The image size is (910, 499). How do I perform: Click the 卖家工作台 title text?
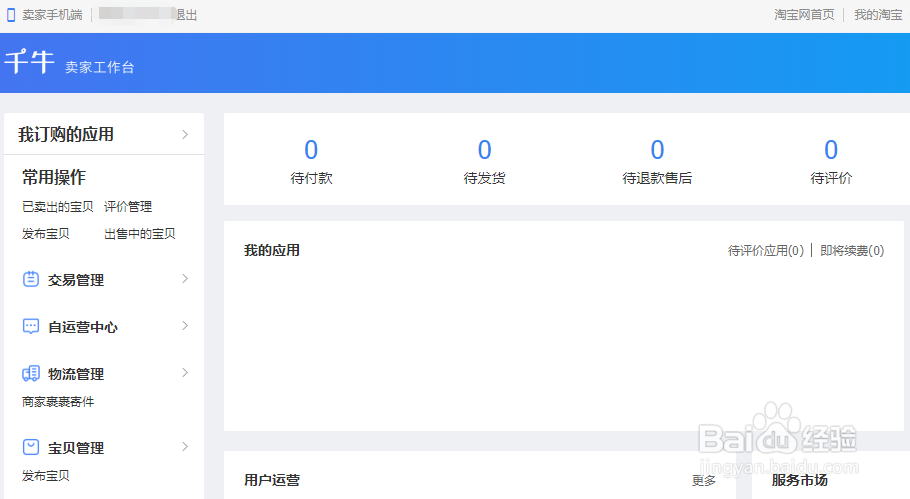coord(99,67)
